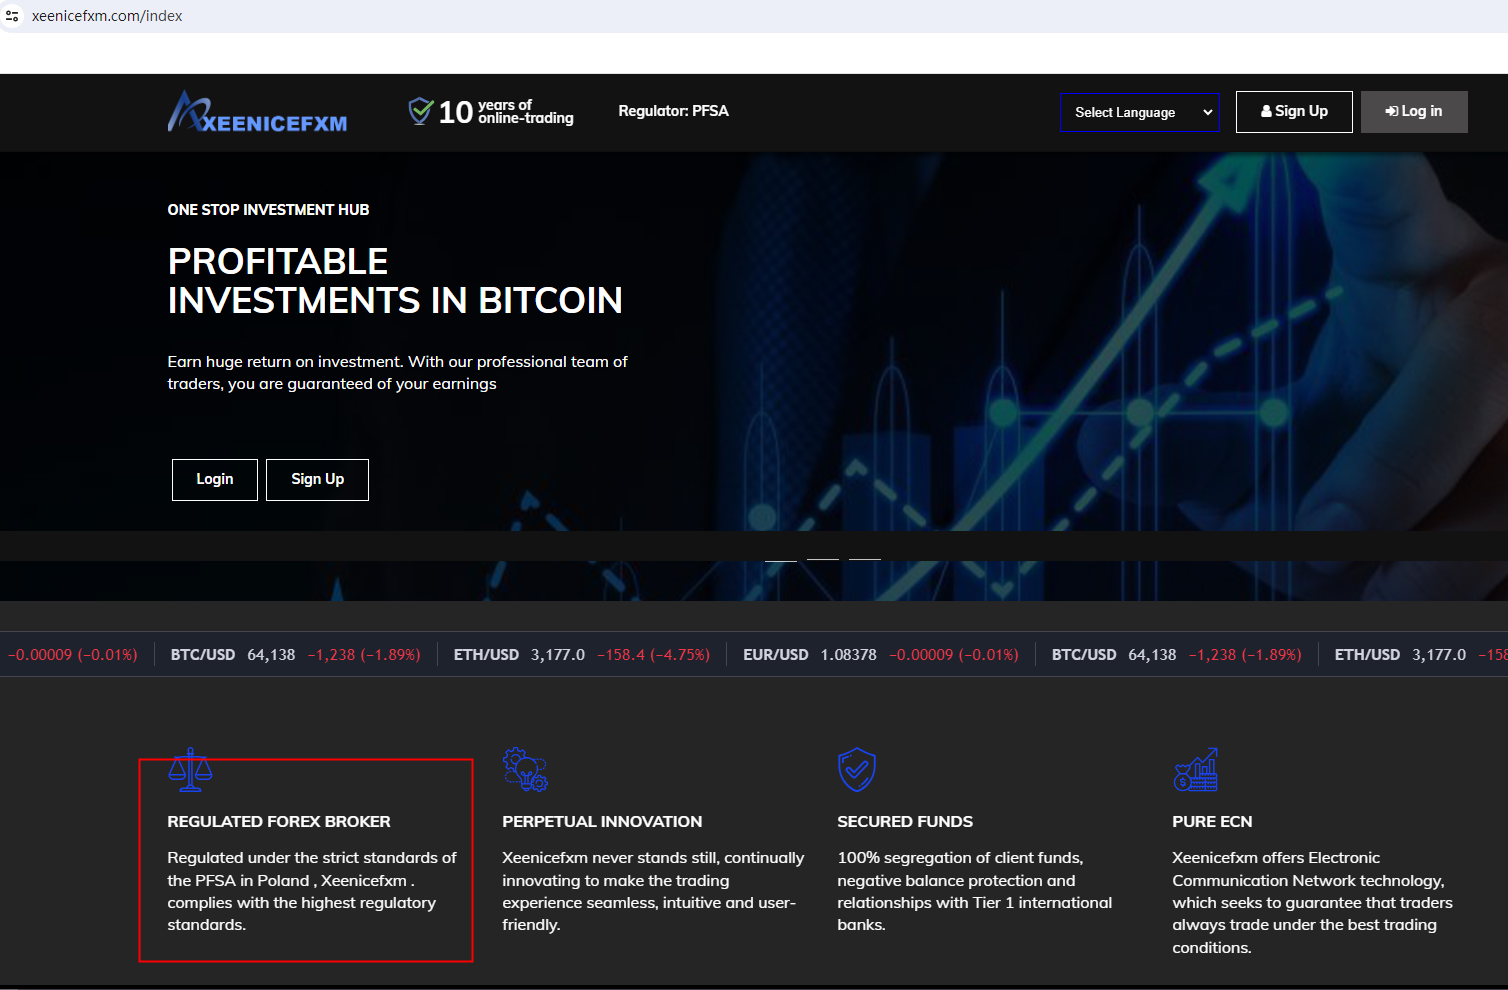The height and width of the screenshot is (990, 1508).
Task: Click the lightbulb gears icon above Perpetual Innovation
Action: tap(525, 769)
